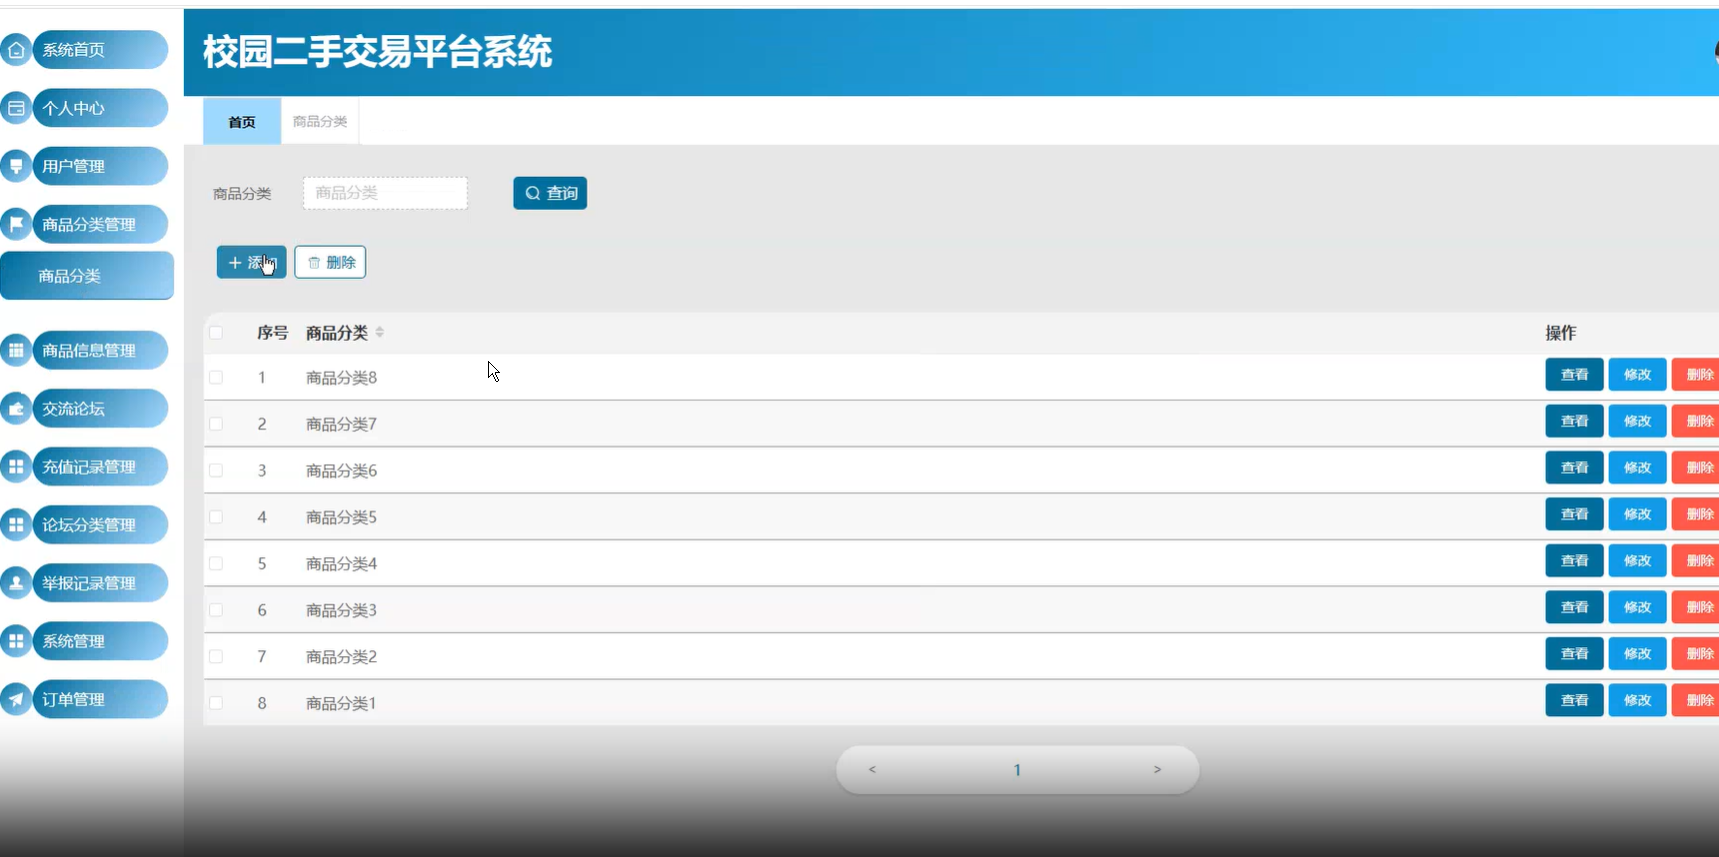
Task: Expand 举报记录管理 menu
Action: [100, 582]
